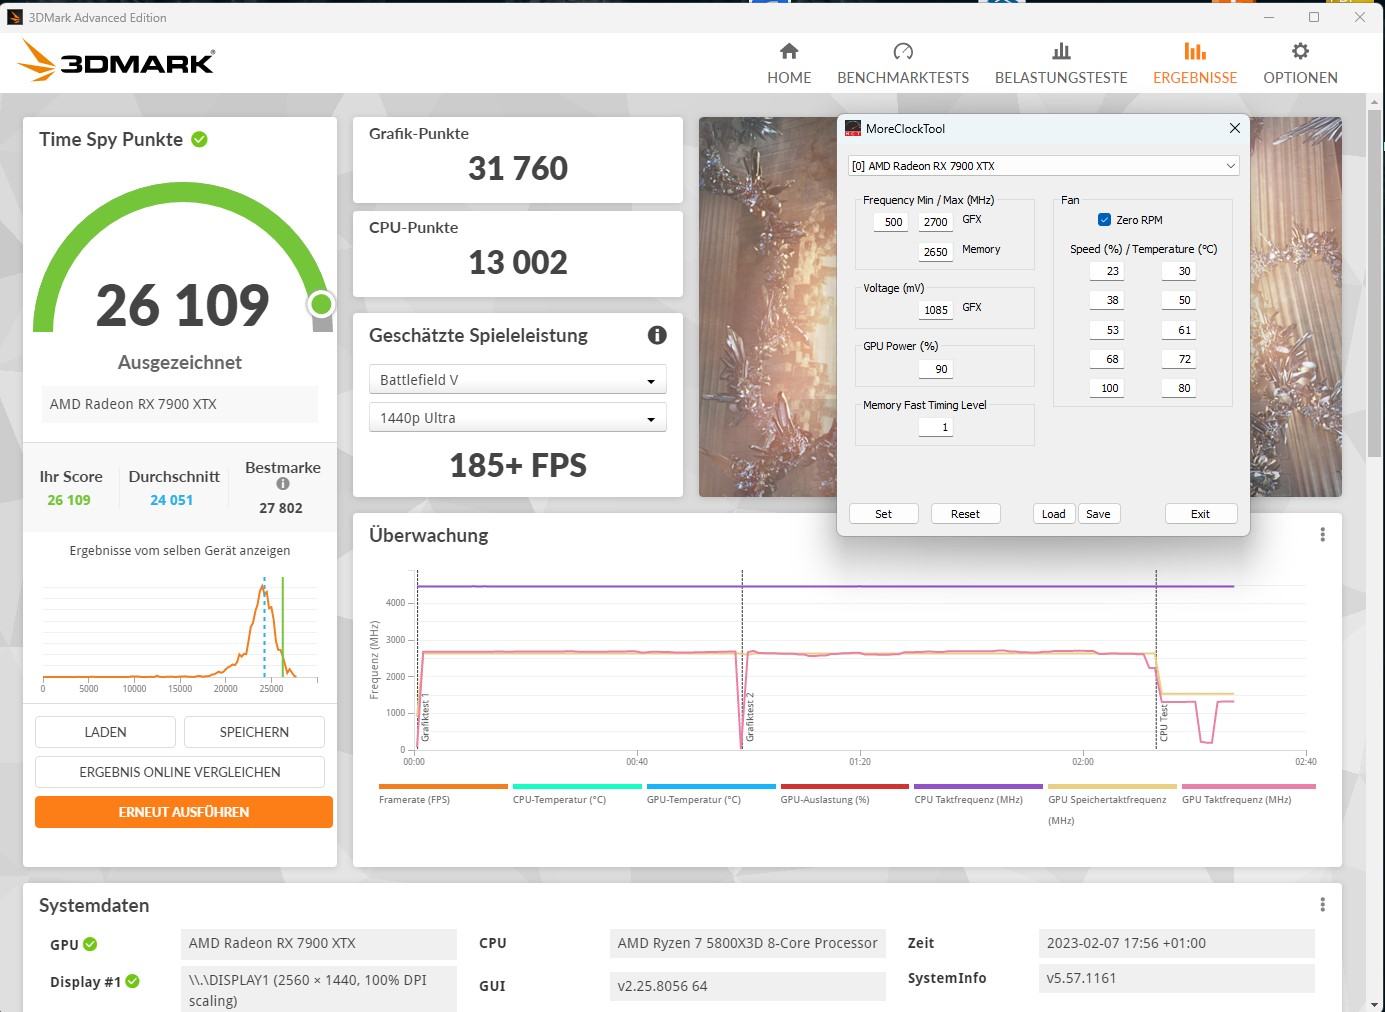
Task: Click the green verified checkmark next to Time Spy Punkte
Action: point(199,139)
